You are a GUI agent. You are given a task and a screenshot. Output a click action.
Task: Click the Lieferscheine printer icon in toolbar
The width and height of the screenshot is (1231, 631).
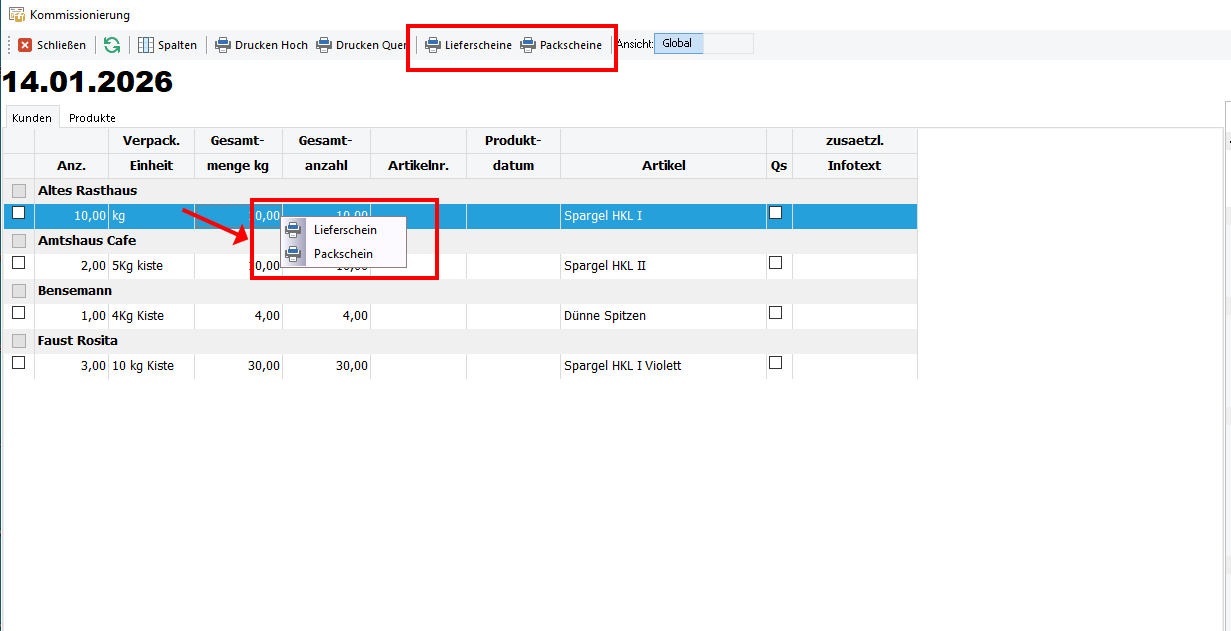433,45
